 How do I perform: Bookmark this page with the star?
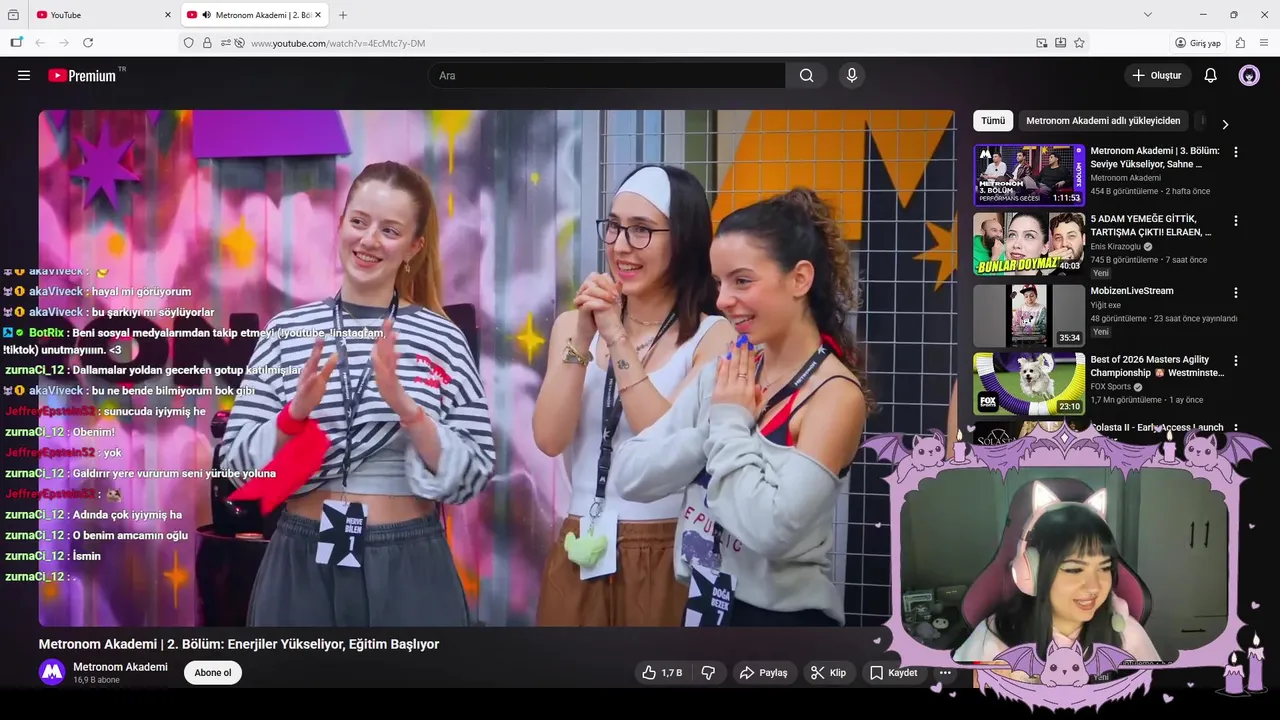tap(1079, 43)
